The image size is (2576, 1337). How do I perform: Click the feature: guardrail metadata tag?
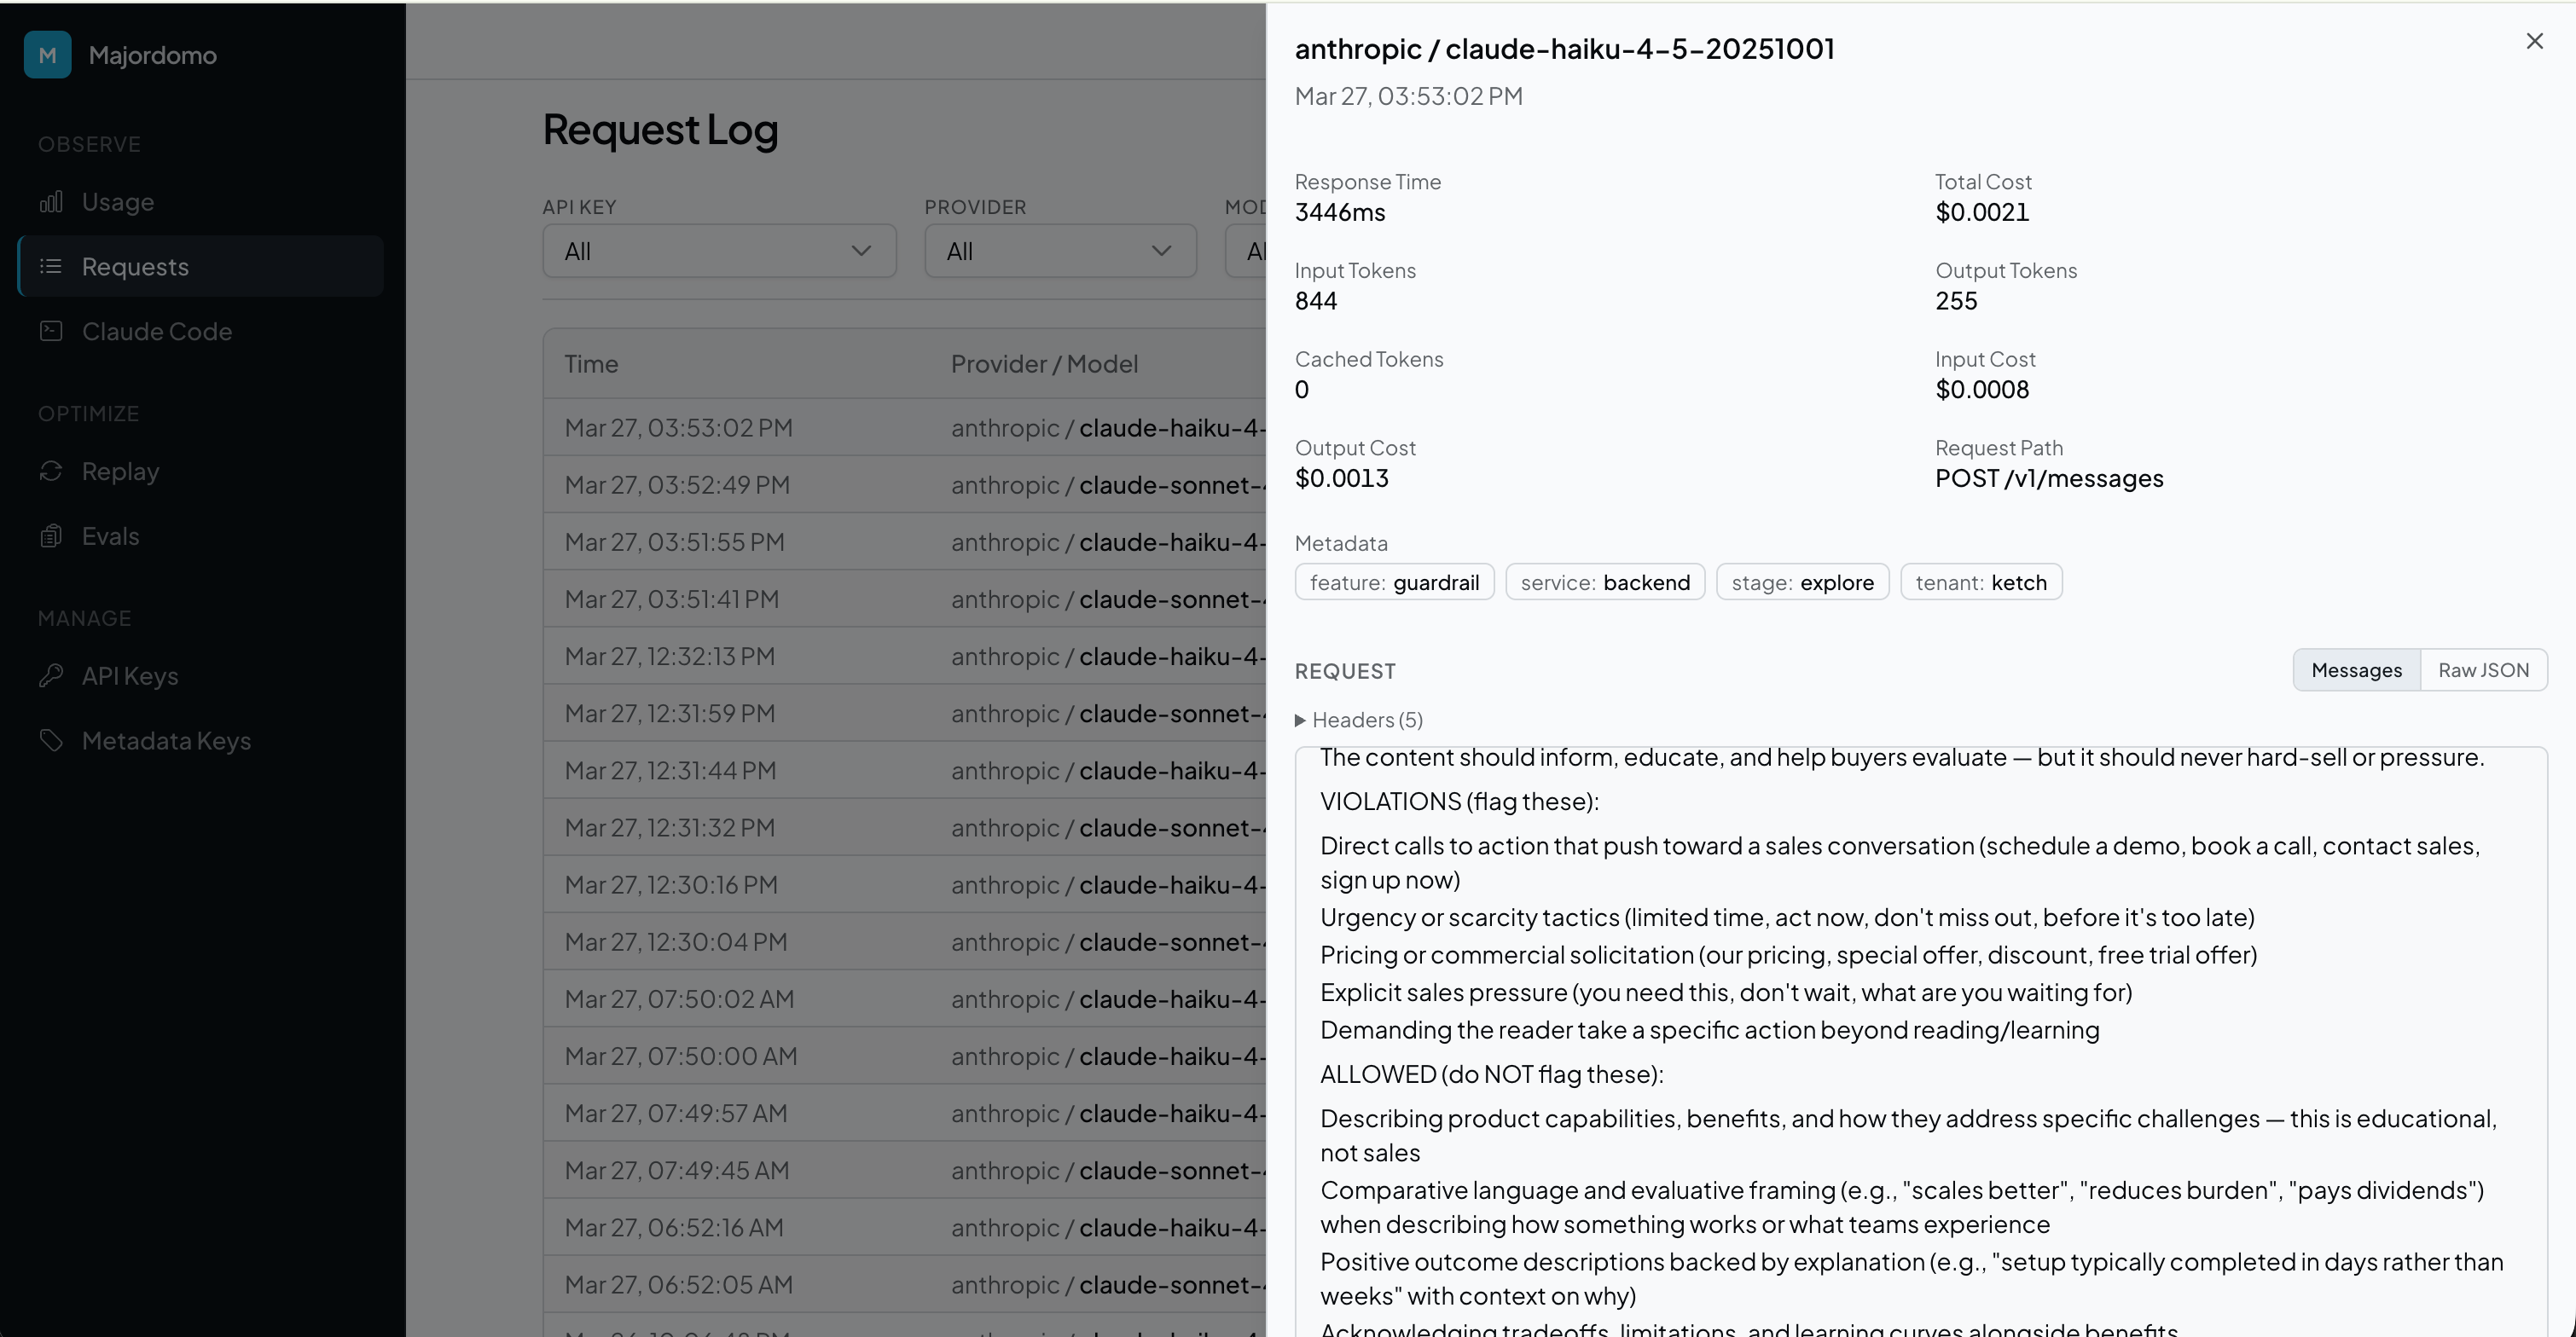pos(1394,581)
